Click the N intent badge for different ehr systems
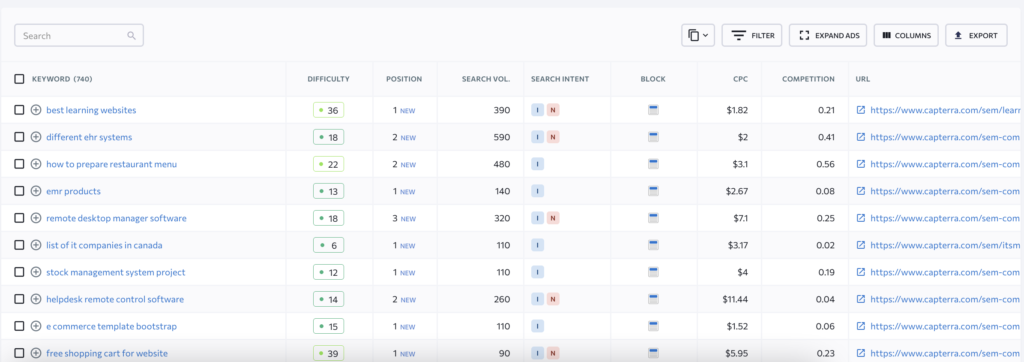 point(553,137)
